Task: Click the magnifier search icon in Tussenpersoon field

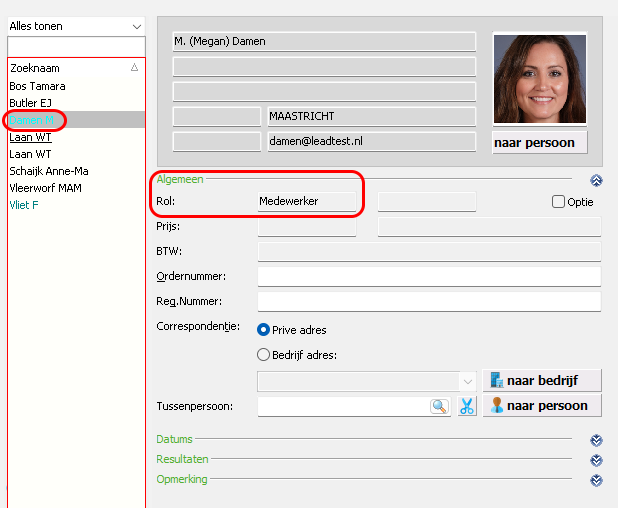Action: tap(439, 406)
